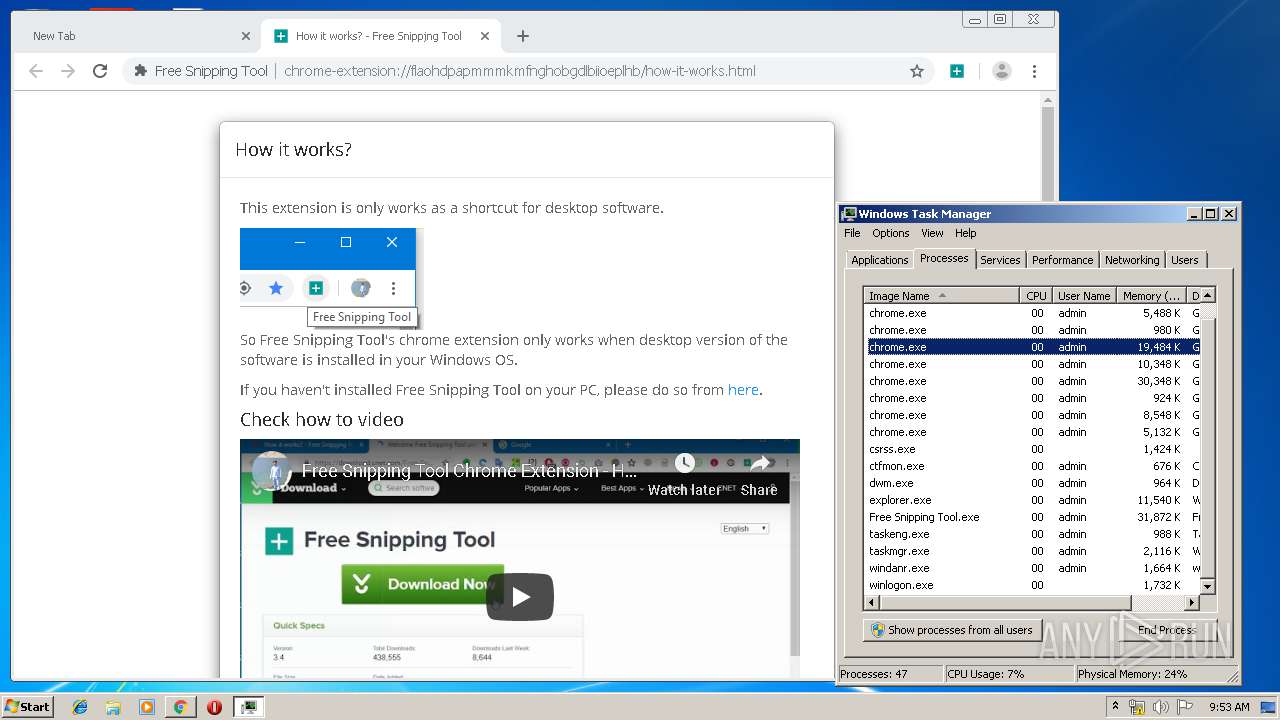Screen dimensions: 1280x720
Task: Select csrss.exe process row
Action: [x=1033, y=449]
